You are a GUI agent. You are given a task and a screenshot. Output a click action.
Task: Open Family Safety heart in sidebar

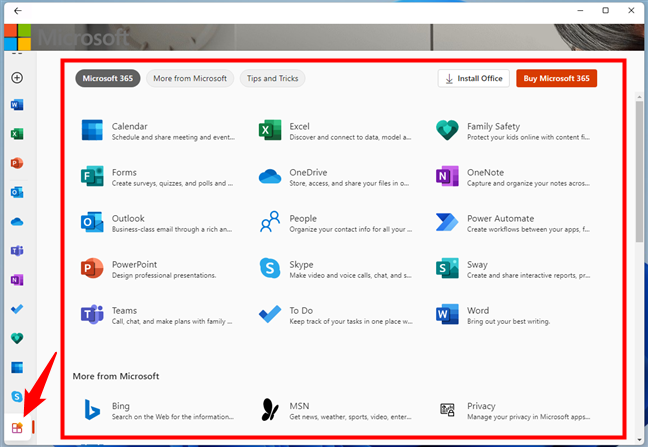17,338
